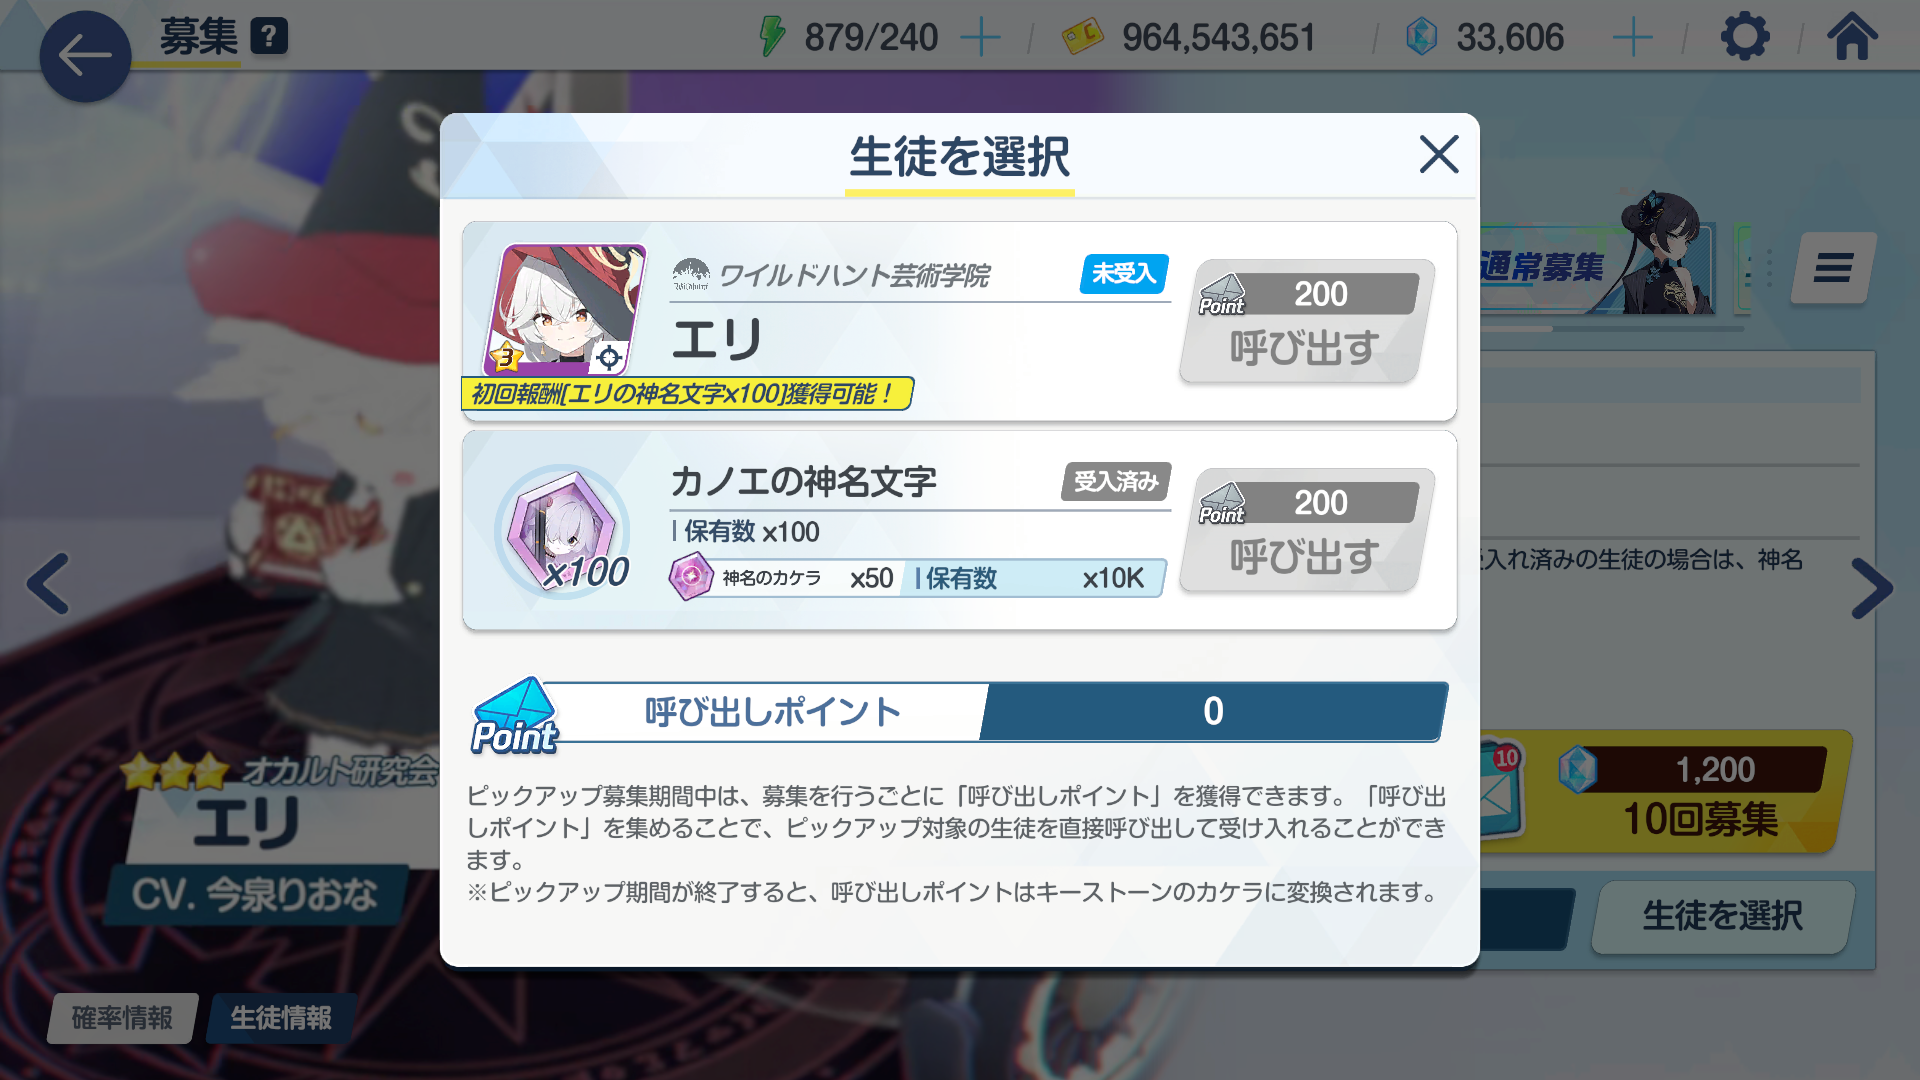Add AP with the plus beside 879/240
Screen dimensions: 1920x1080
click(x=980, y=38)
